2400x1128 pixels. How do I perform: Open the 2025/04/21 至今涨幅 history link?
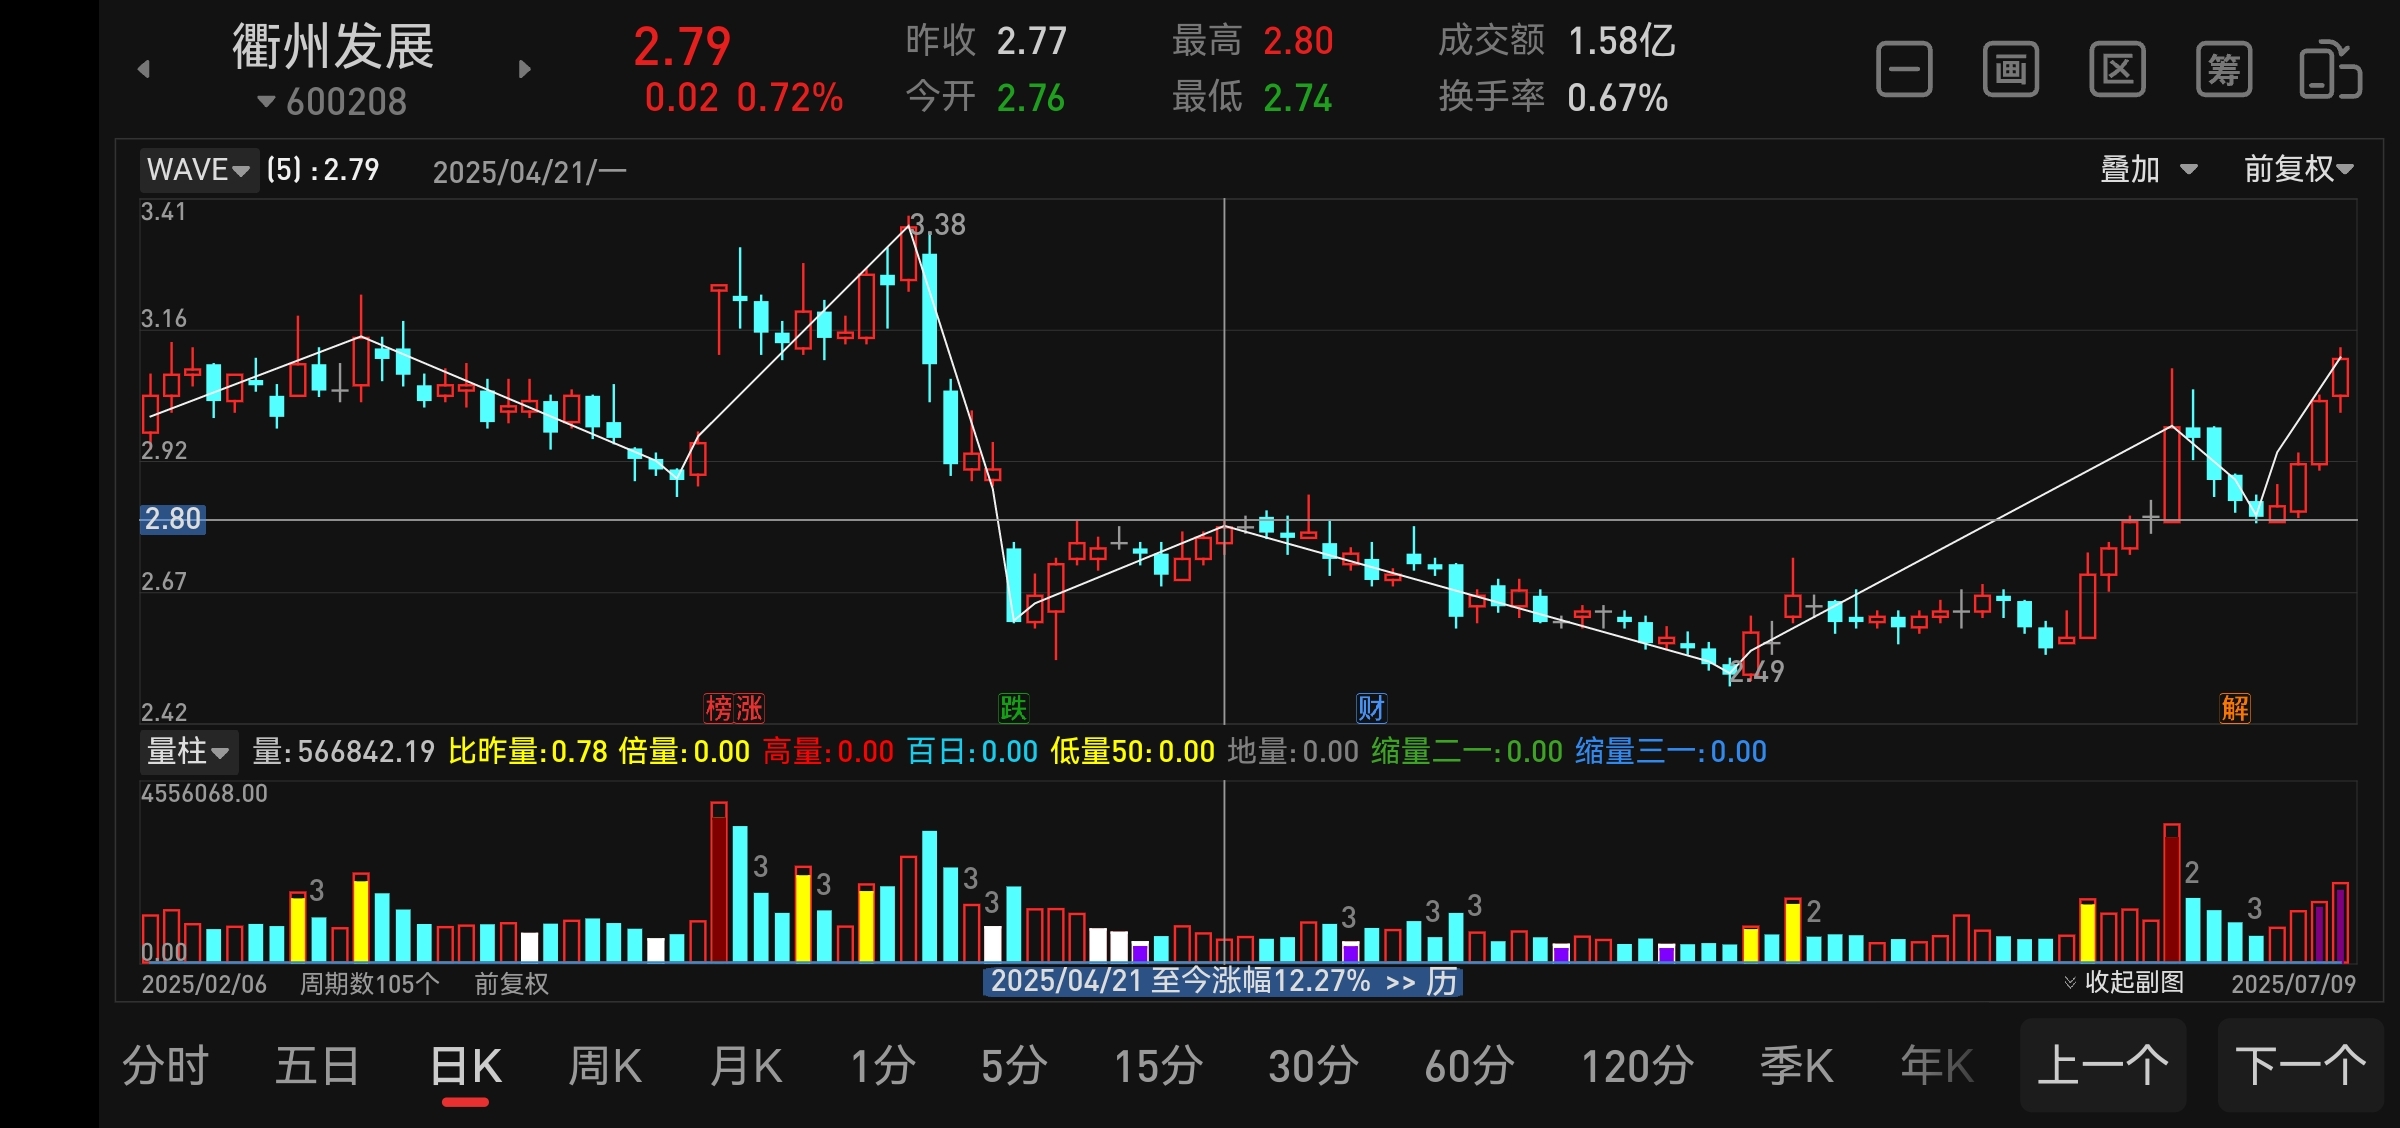1223,981
